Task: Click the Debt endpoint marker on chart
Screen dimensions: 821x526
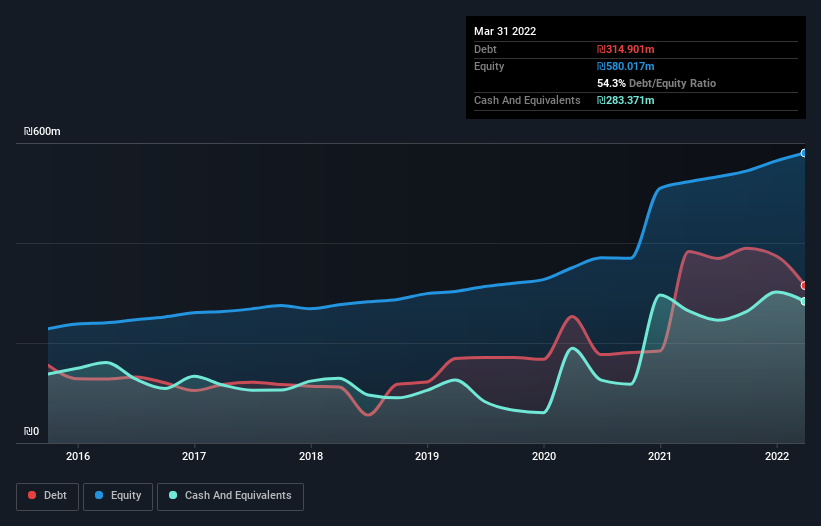Action: click(804, 286)
